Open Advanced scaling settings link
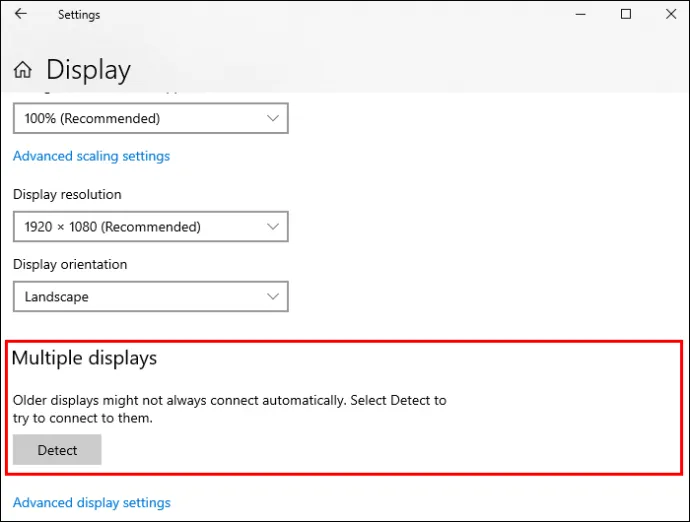 [x=91, y=156]
